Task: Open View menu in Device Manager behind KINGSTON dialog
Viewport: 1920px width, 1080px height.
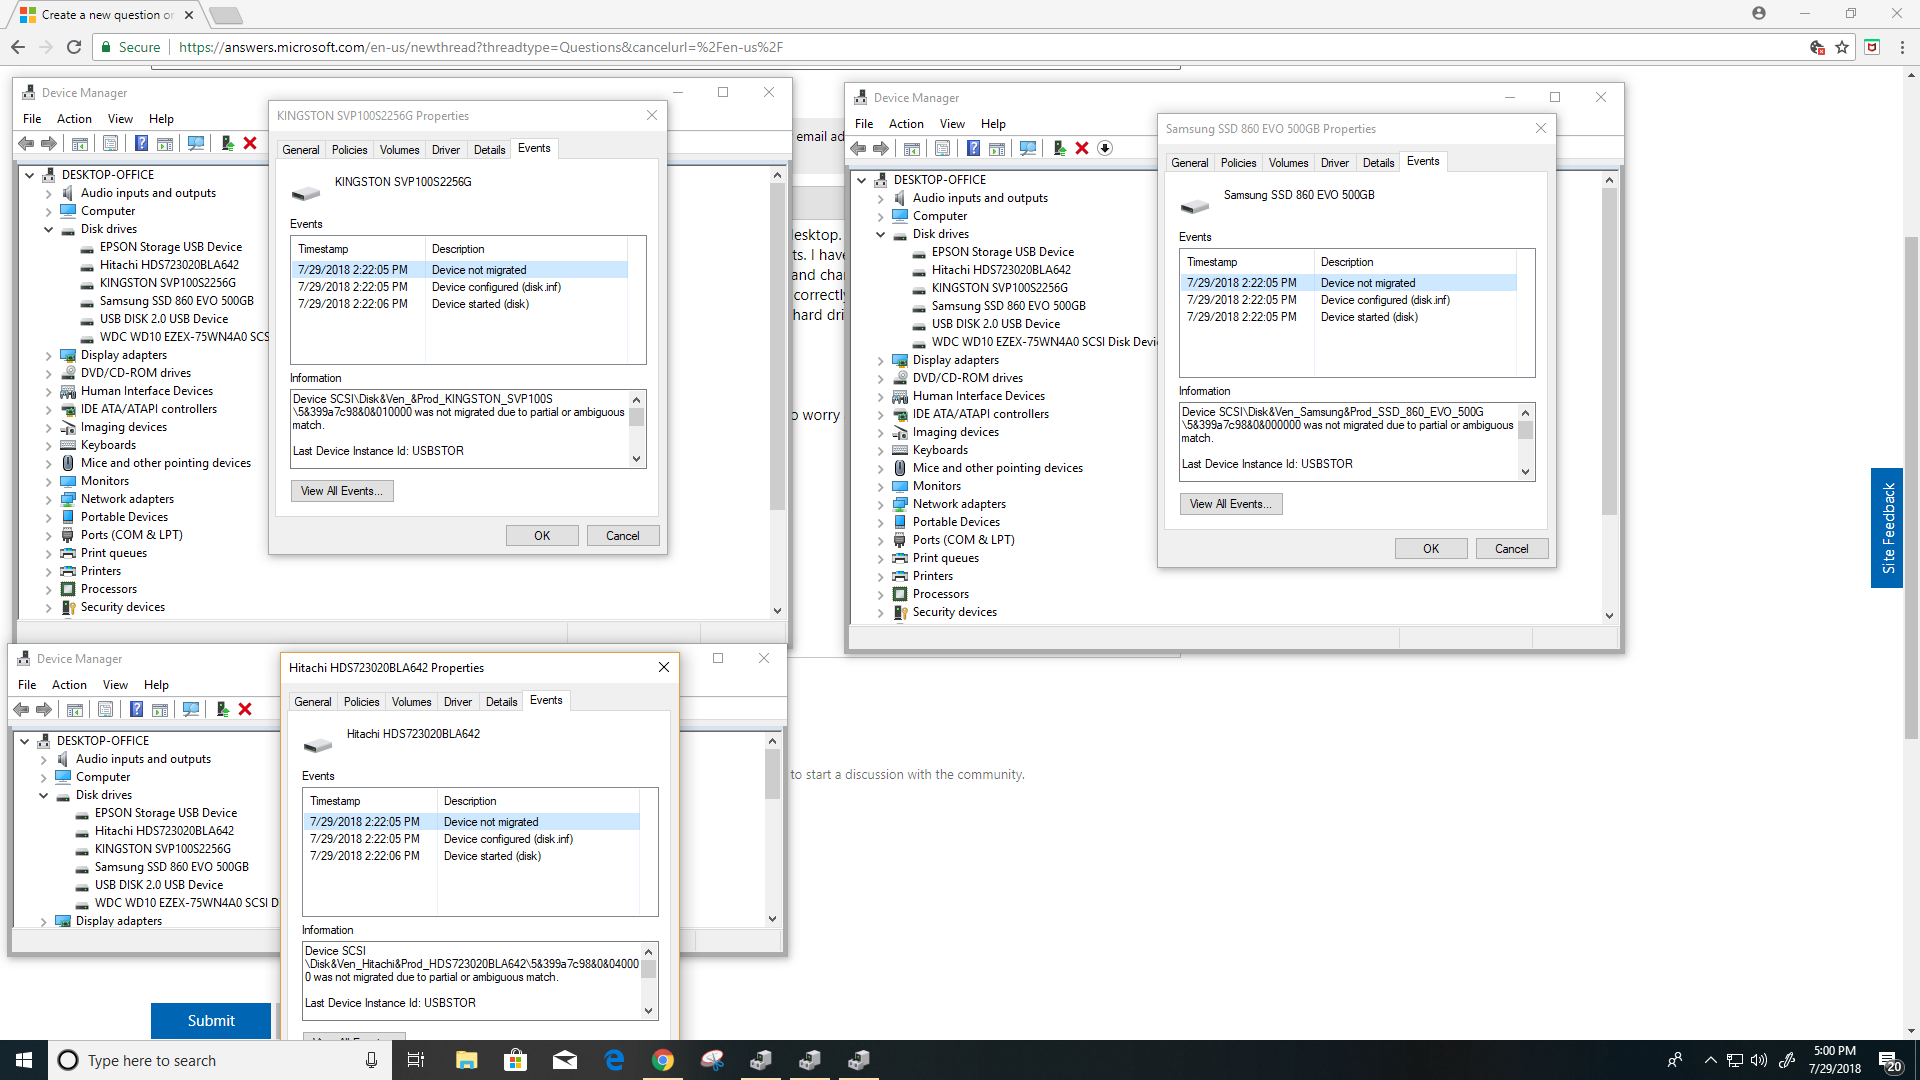Action: coord(120,119)
